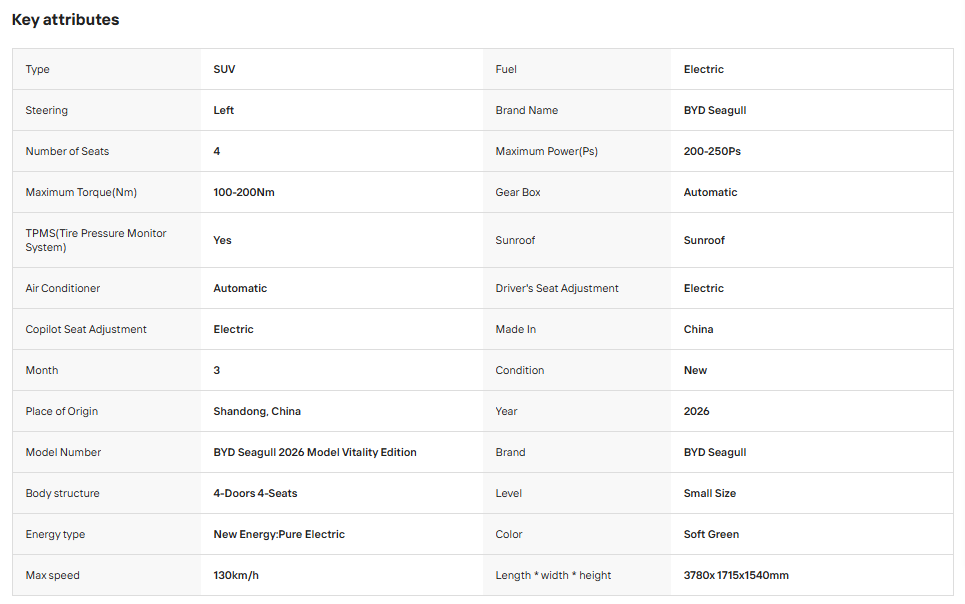This screenshot has width=965, height=604.
Task: Click the 3780x1715x1540mm dimensions value
Action: point(736,576)
